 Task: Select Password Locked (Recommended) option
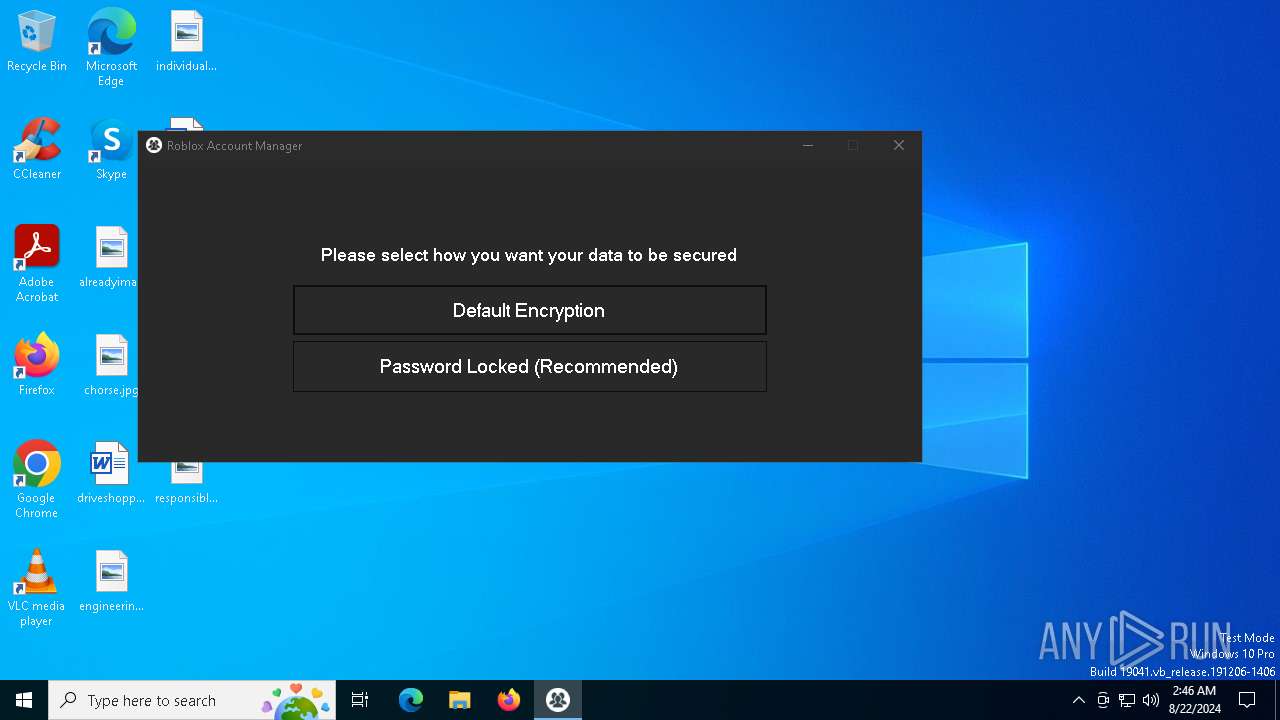click(x=529, y=366)
